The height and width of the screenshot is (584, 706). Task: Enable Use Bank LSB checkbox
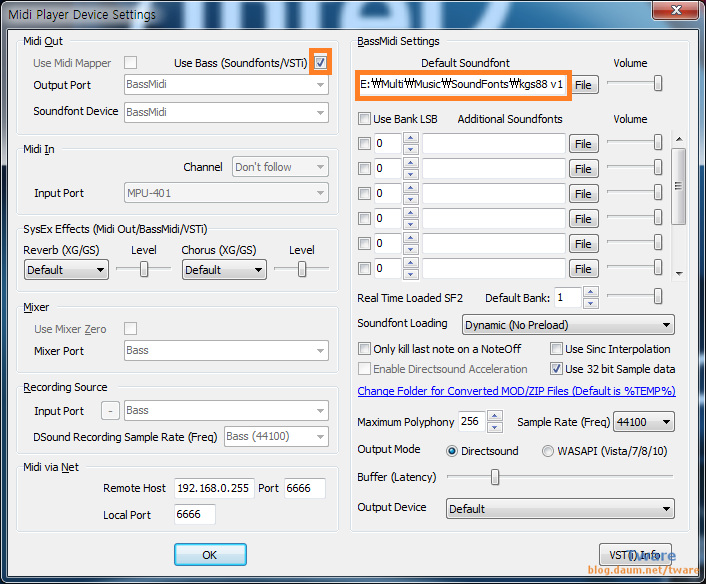364,119
